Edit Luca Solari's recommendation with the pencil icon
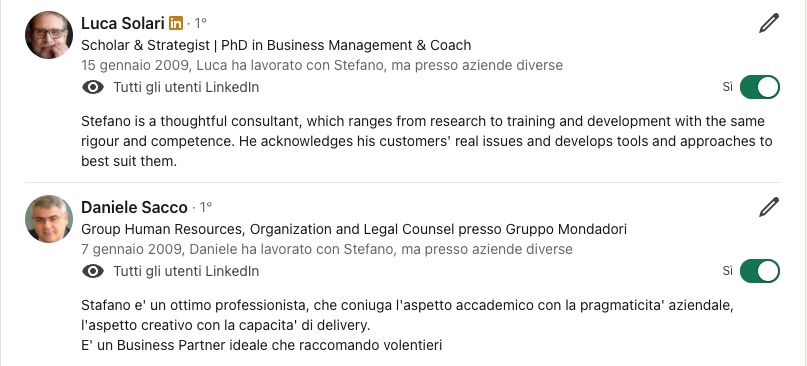807x366 pixels. pyautogui.click(x=769, y=23)
